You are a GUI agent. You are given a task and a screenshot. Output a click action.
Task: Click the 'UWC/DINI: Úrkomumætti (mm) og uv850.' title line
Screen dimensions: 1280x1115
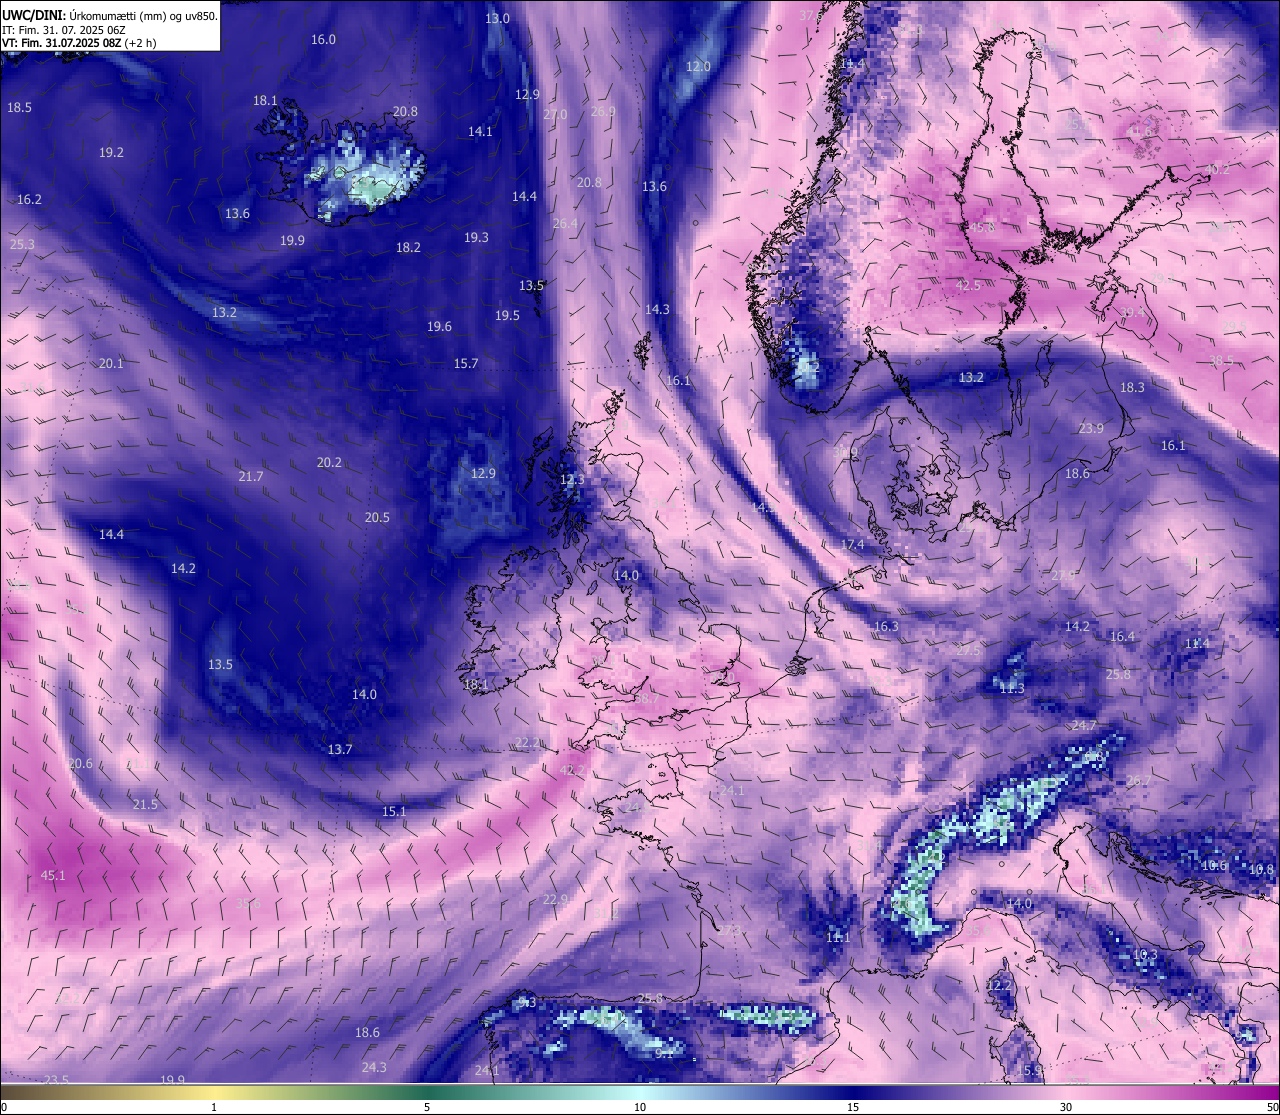point(110,16)
